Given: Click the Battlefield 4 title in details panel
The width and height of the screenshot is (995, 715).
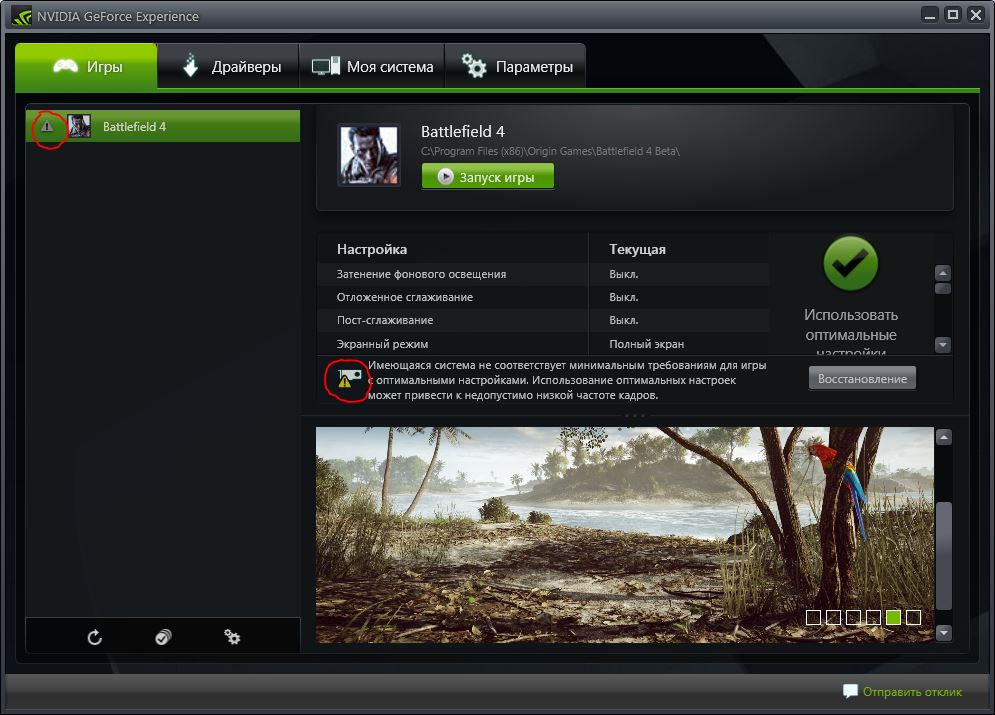Looking at the screenshot, I should pyautogui.click(x=463, y=131).
